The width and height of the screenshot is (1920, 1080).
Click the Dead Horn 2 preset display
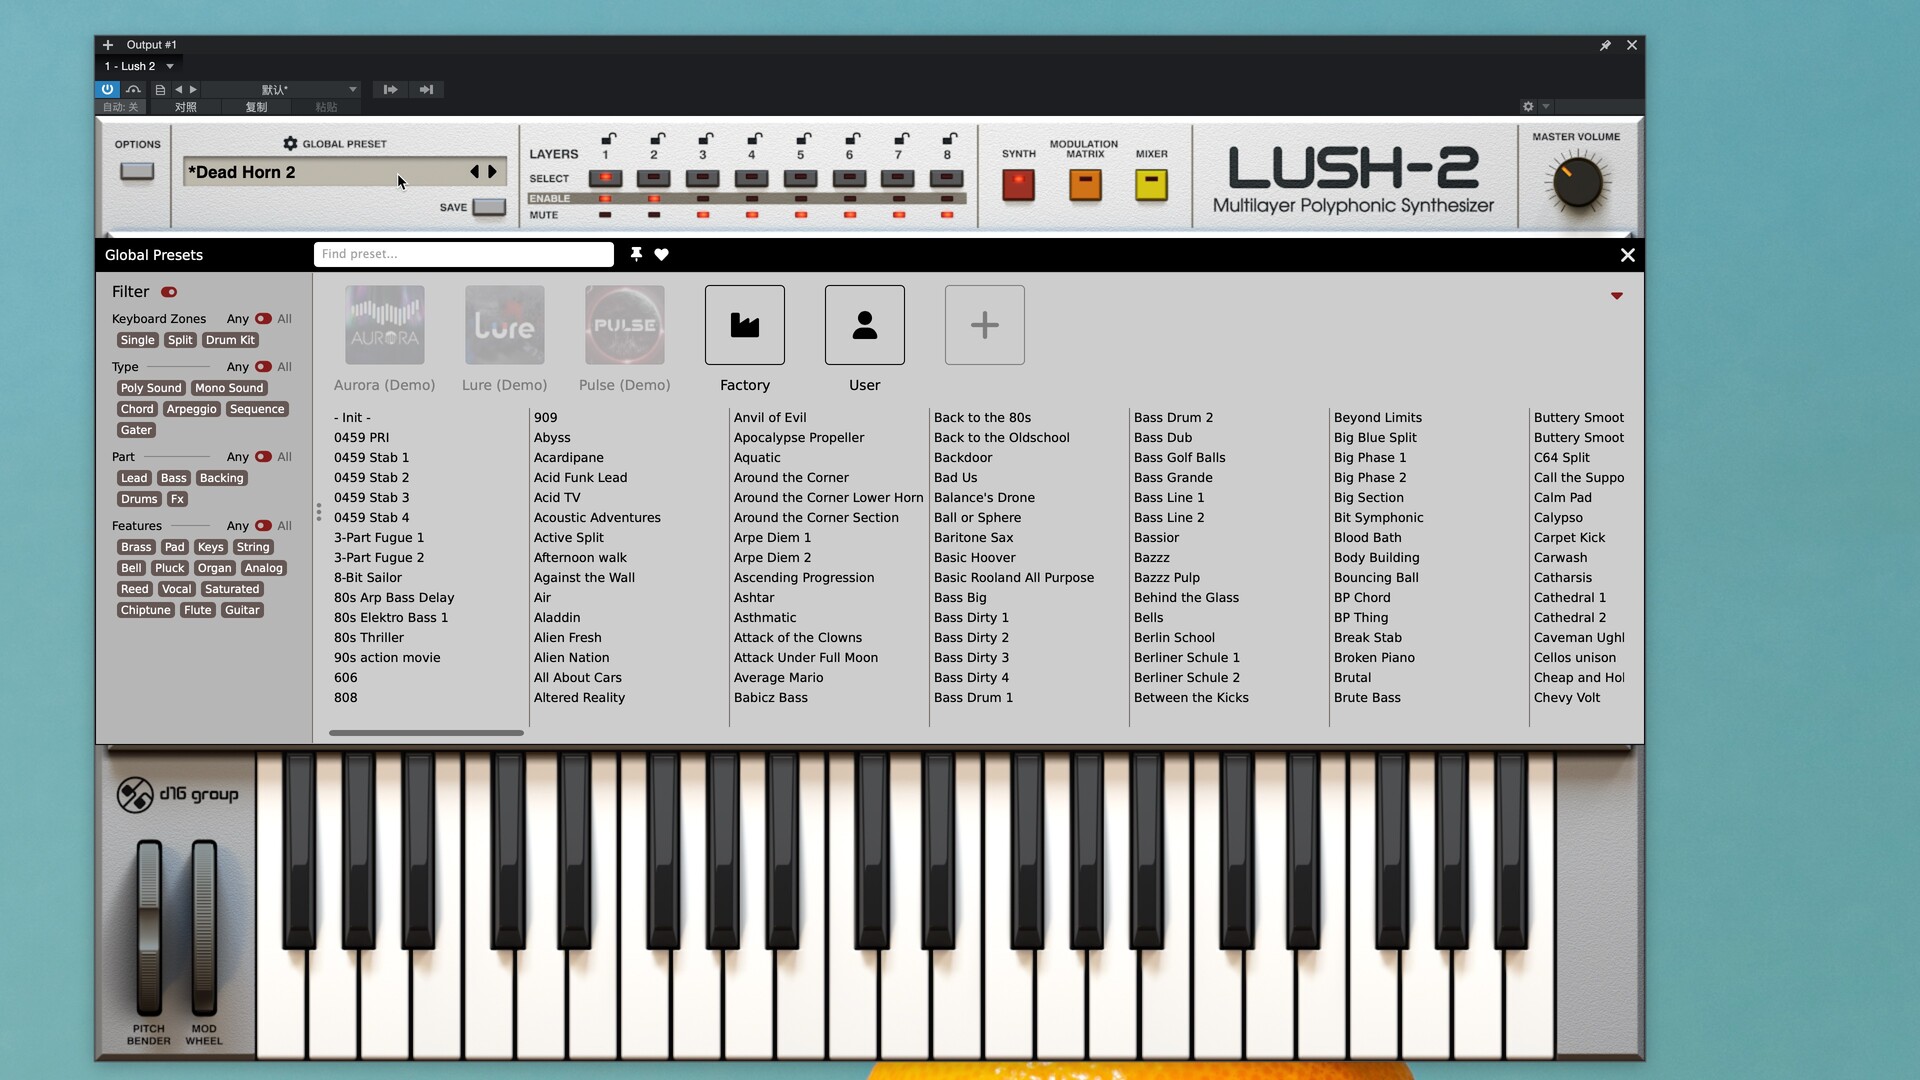[325, 172]
